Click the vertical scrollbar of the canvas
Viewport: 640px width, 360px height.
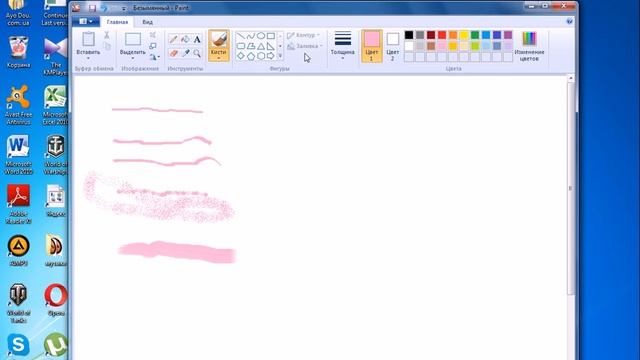[571, 188]
